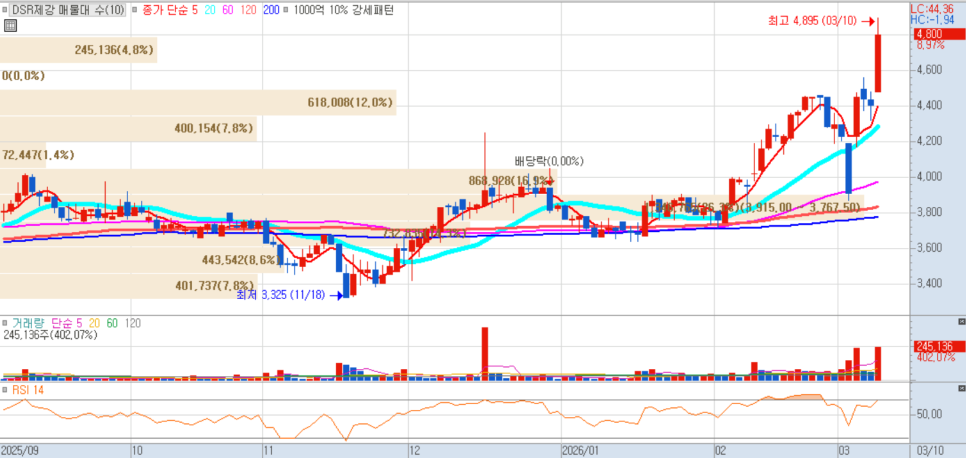Click the salmon 120-period price MA legend

[248, 10]
